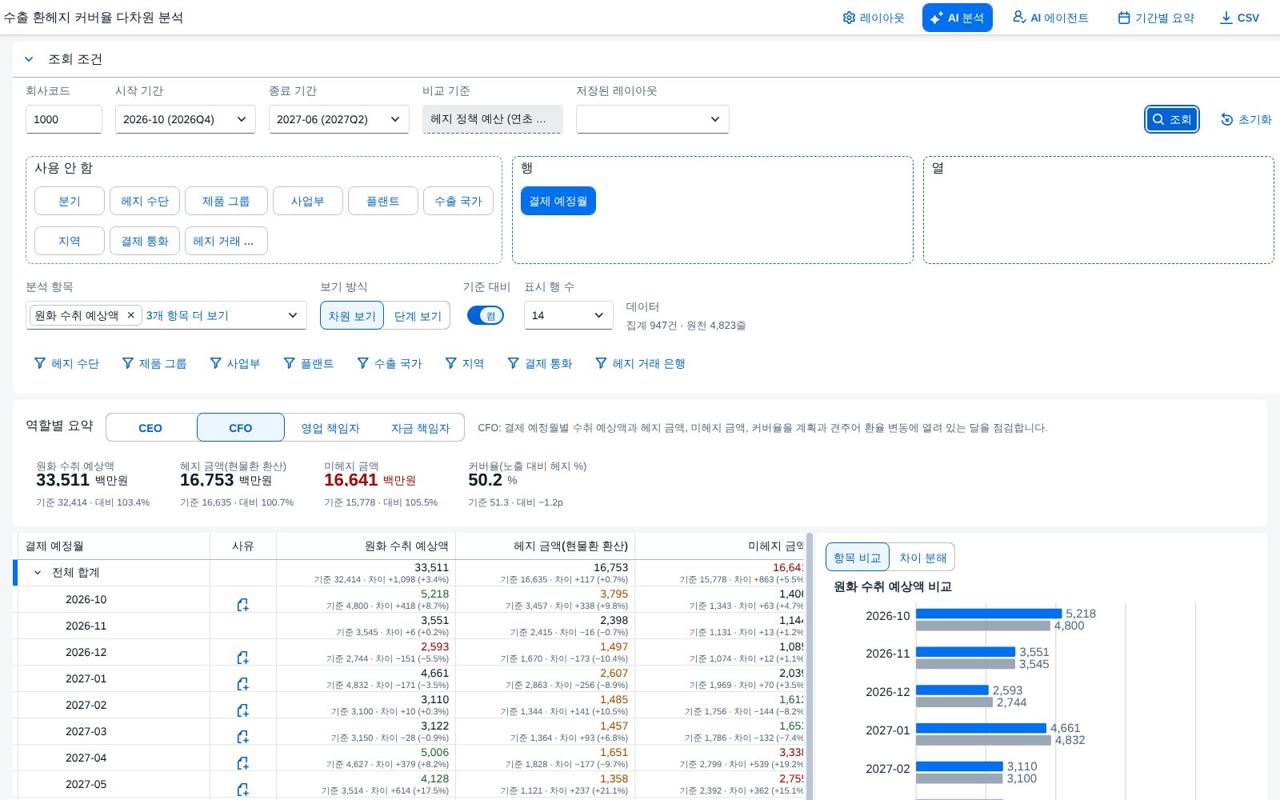Toggle the 기준 대비 switch
Screen dimensions: 1280x800
coord(485,315)
